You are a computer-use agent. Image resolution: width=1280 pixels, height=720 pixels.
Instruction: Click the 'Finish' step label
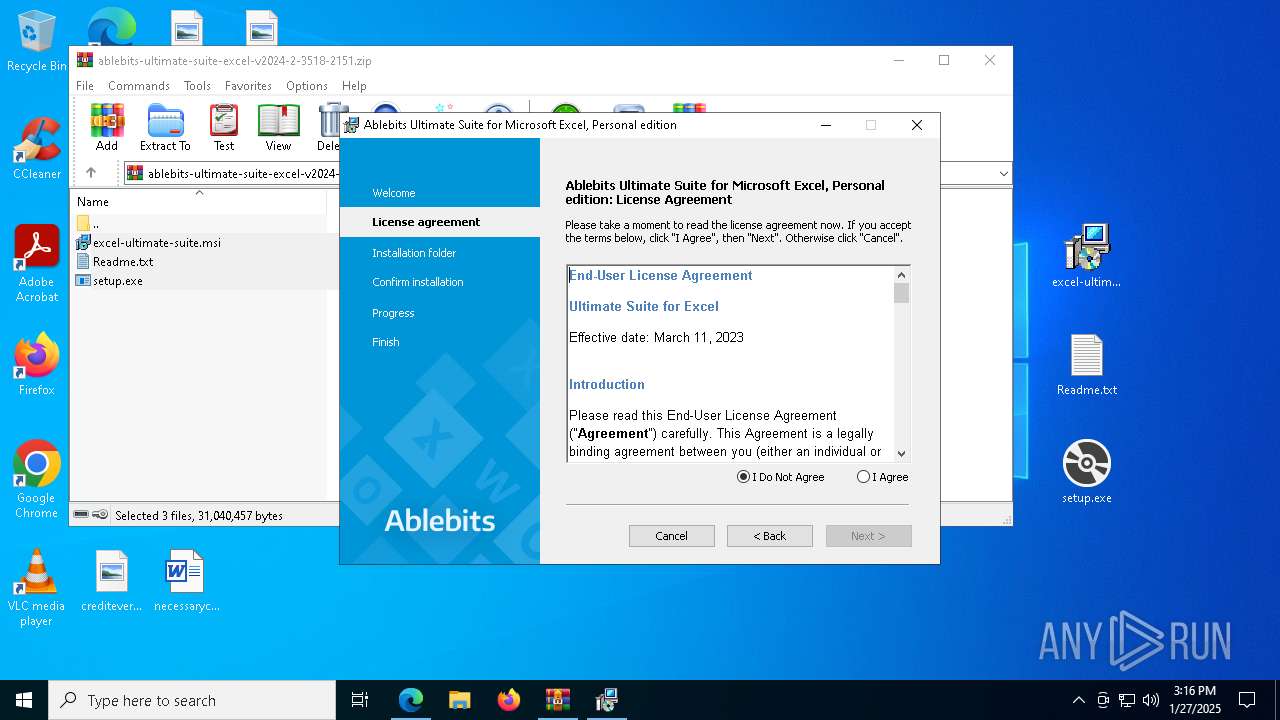386,342
